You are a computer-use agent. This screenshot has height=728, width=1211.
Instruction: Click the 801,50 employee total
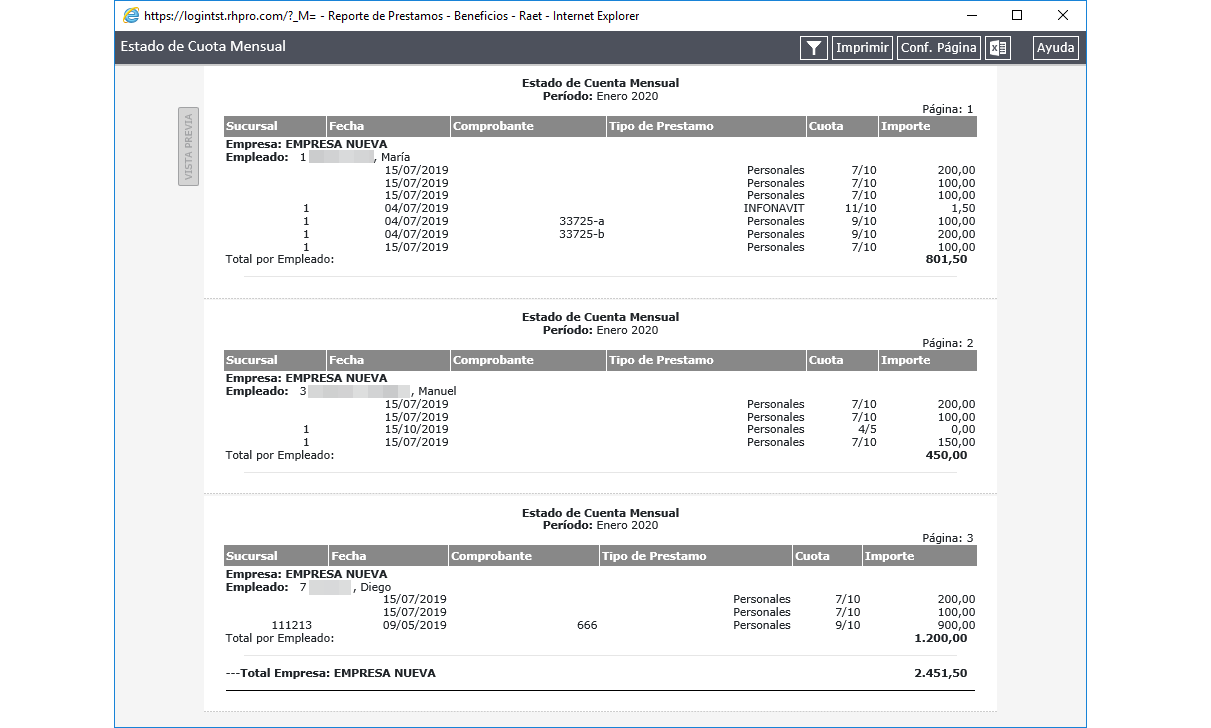coord(947,259)
